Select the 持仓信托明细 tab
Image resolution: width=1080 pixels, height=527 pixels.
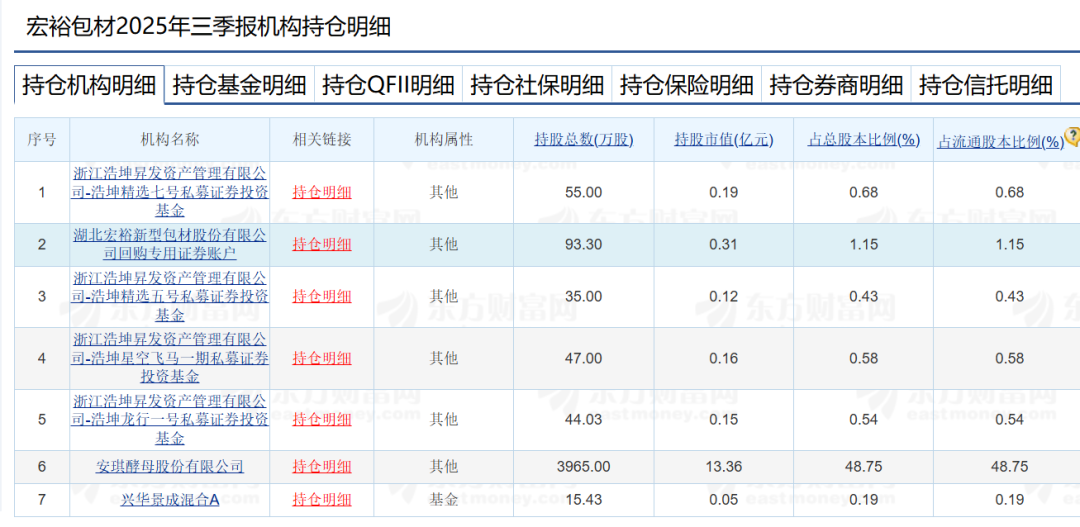985,85
